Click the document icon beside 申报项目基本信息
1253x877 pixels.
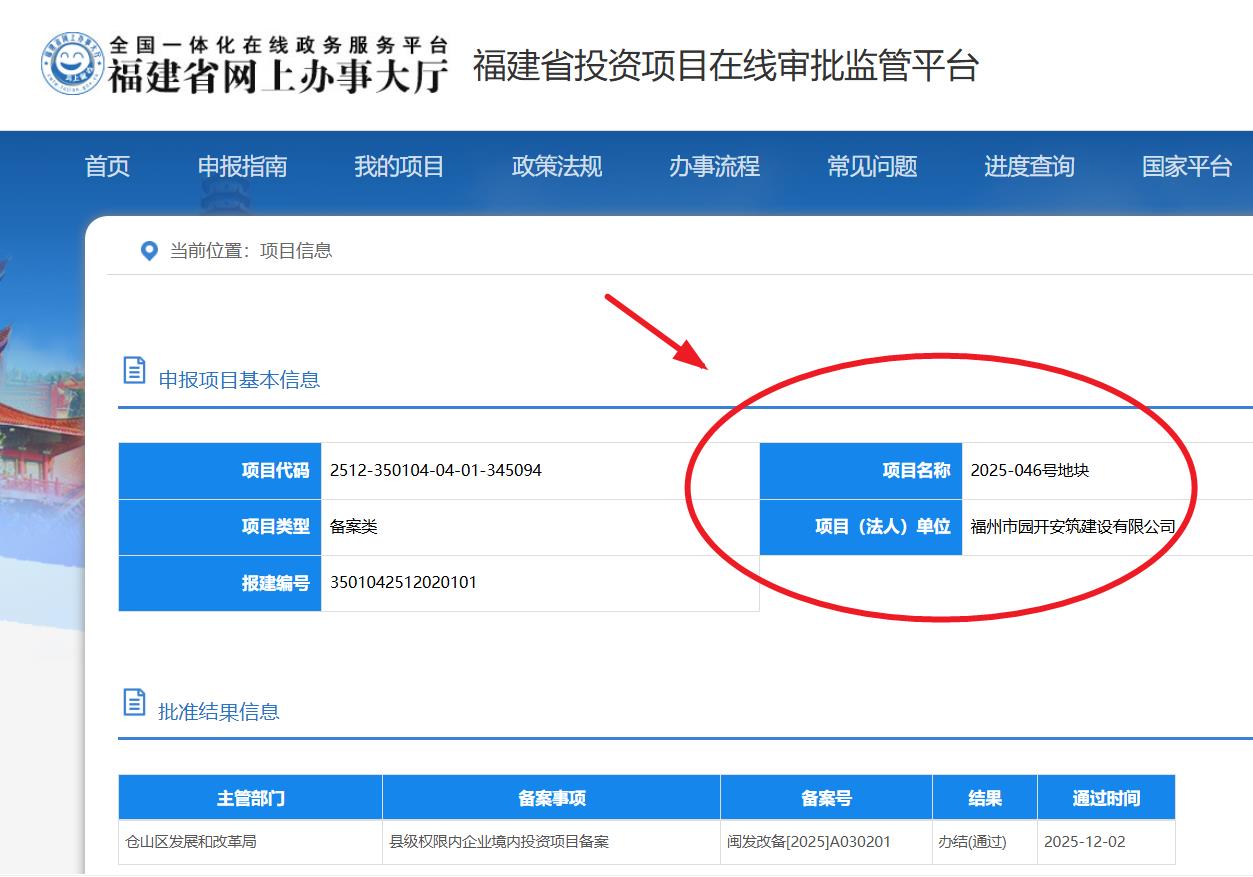coord(134,370)
